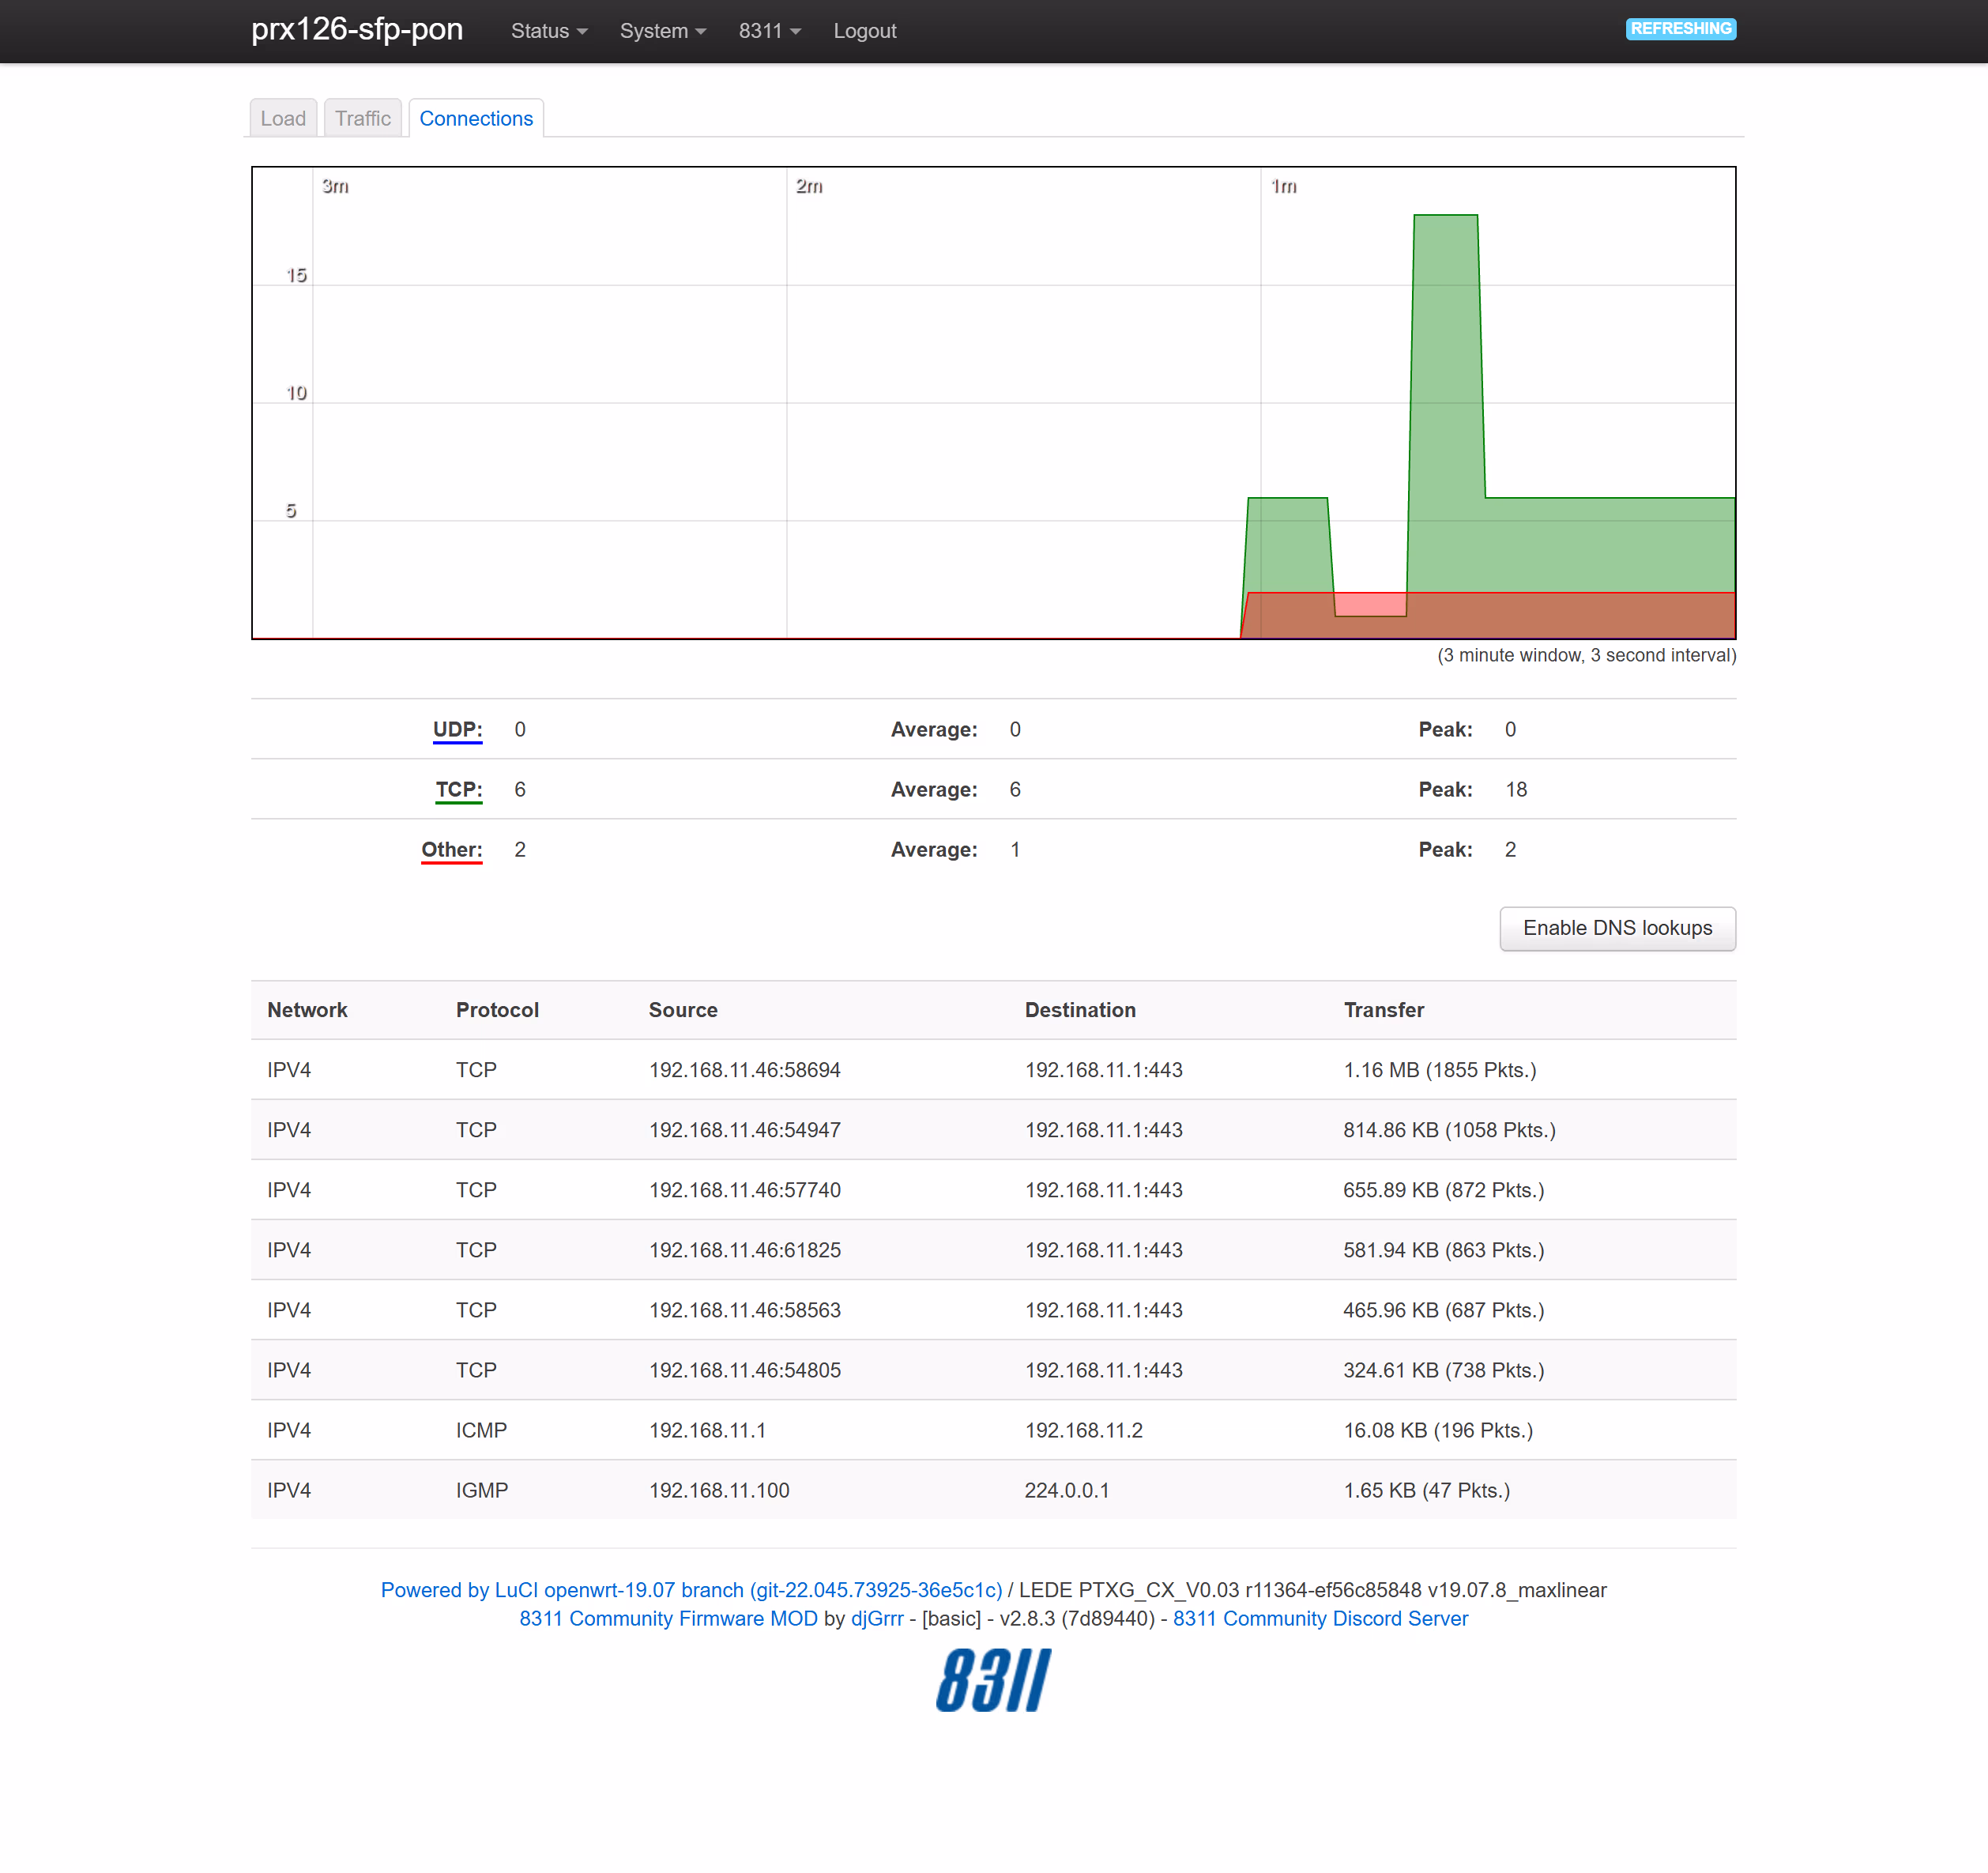Click the ICMP connection row in table

[x=993, y=1430]
